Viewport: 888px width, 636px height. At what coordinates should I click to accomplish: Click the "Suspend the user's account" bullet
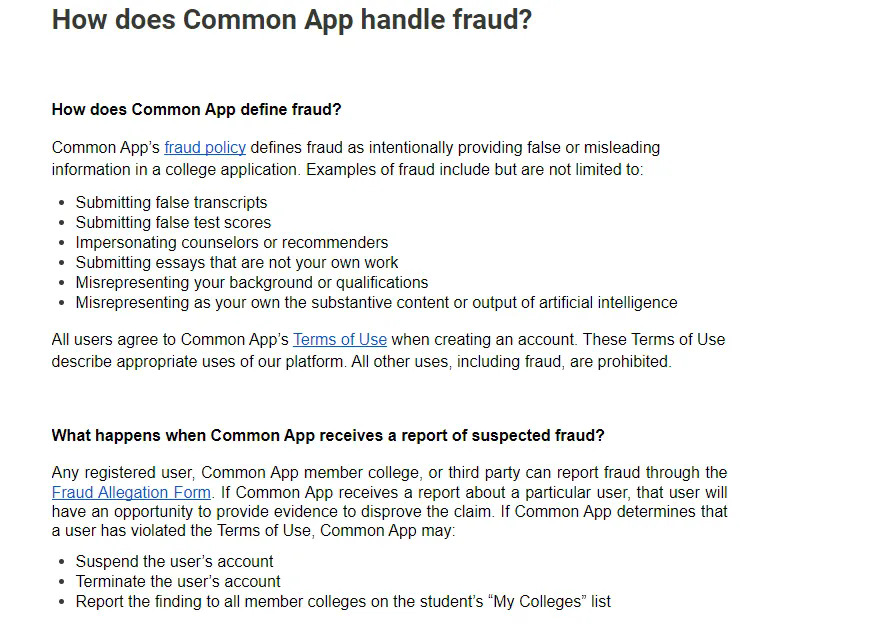tap(174, 562)
